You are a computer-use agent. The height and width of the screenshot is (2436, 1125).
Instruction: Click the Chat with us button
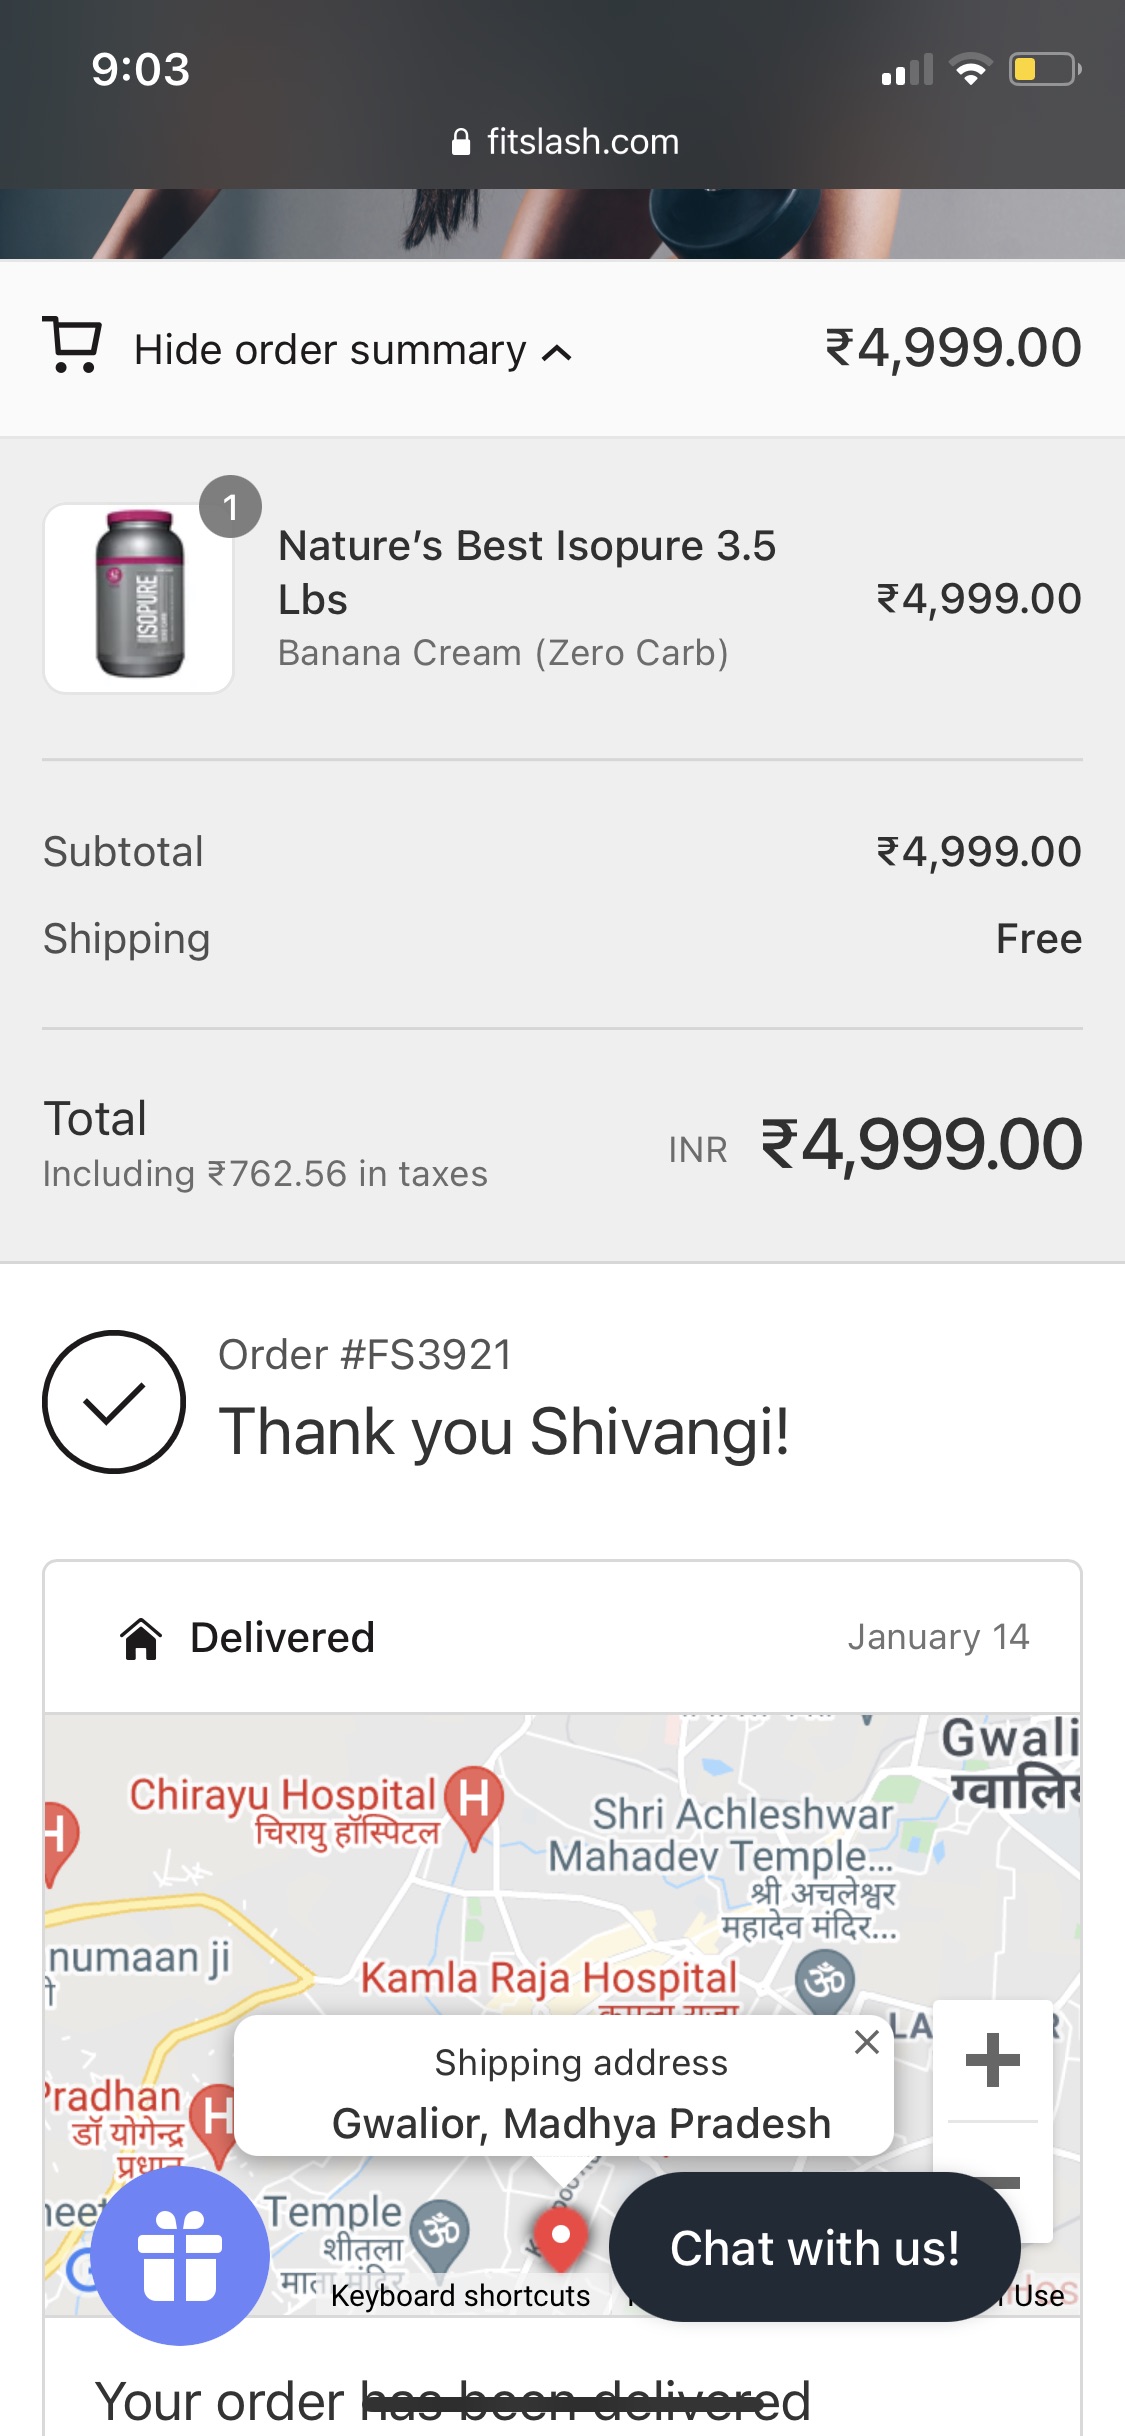pyautogui.click(x=814, y=2248)
